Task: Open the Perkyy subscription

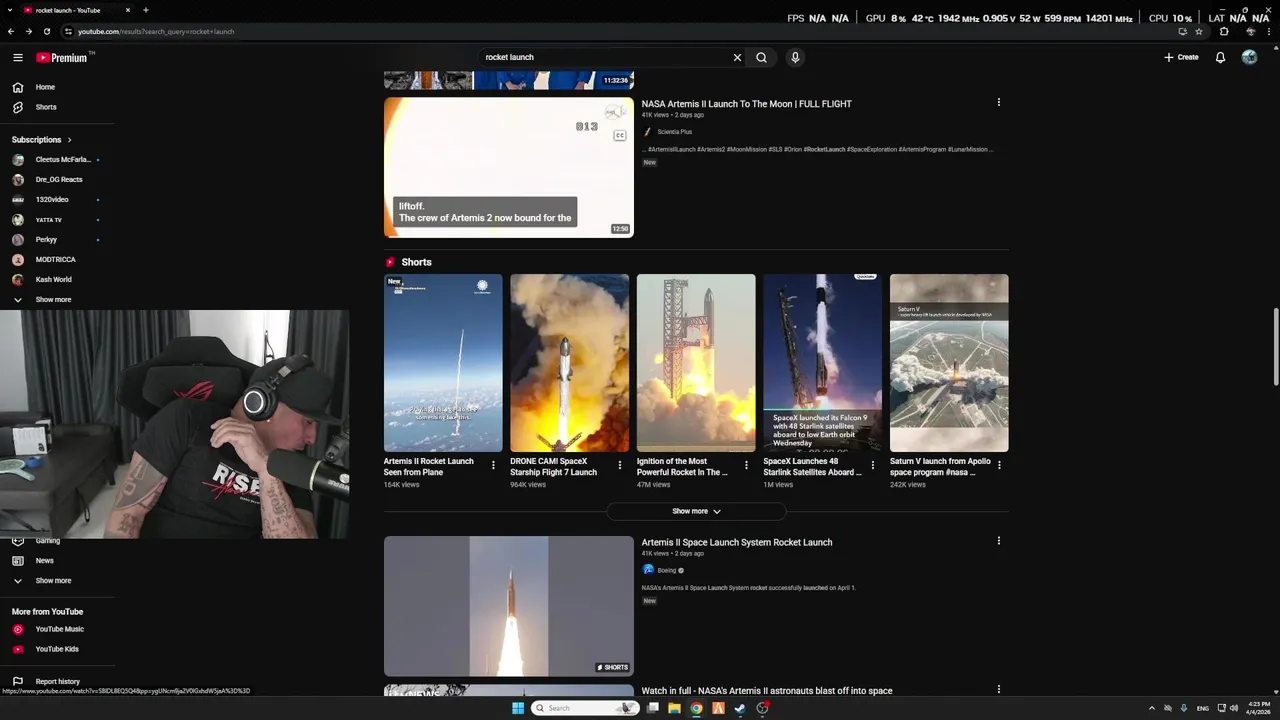Action: tap(57, 240)
